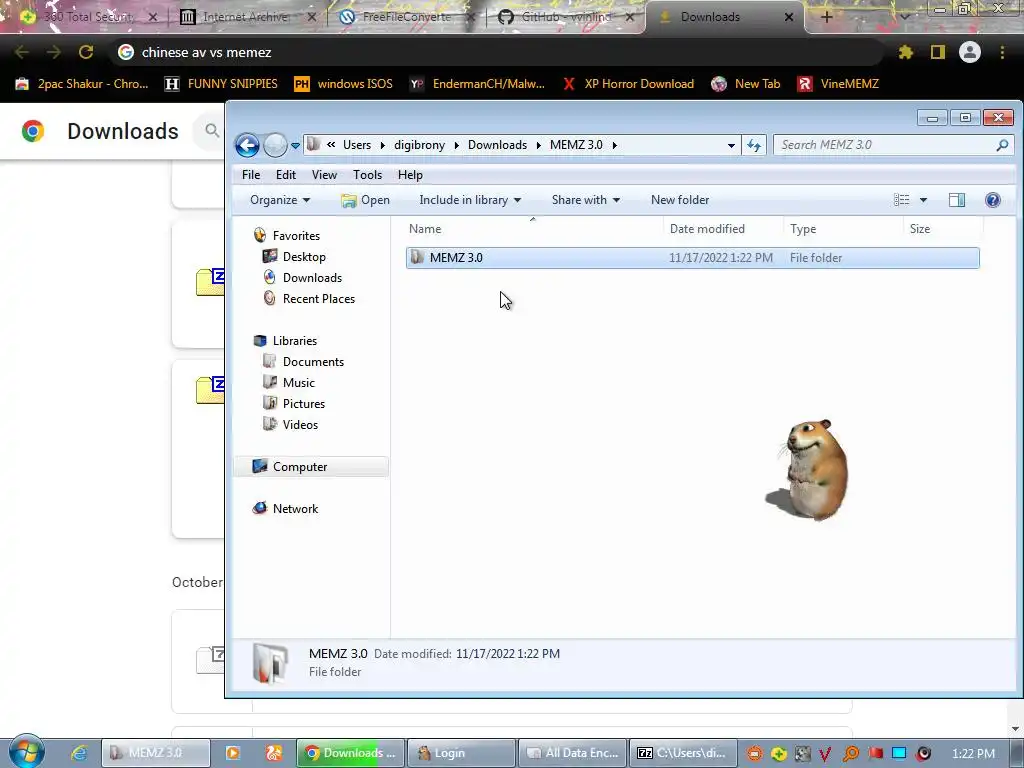Open the Chrome three-dot menu
Screen dimensions: 1024x768
(1002, 52)
